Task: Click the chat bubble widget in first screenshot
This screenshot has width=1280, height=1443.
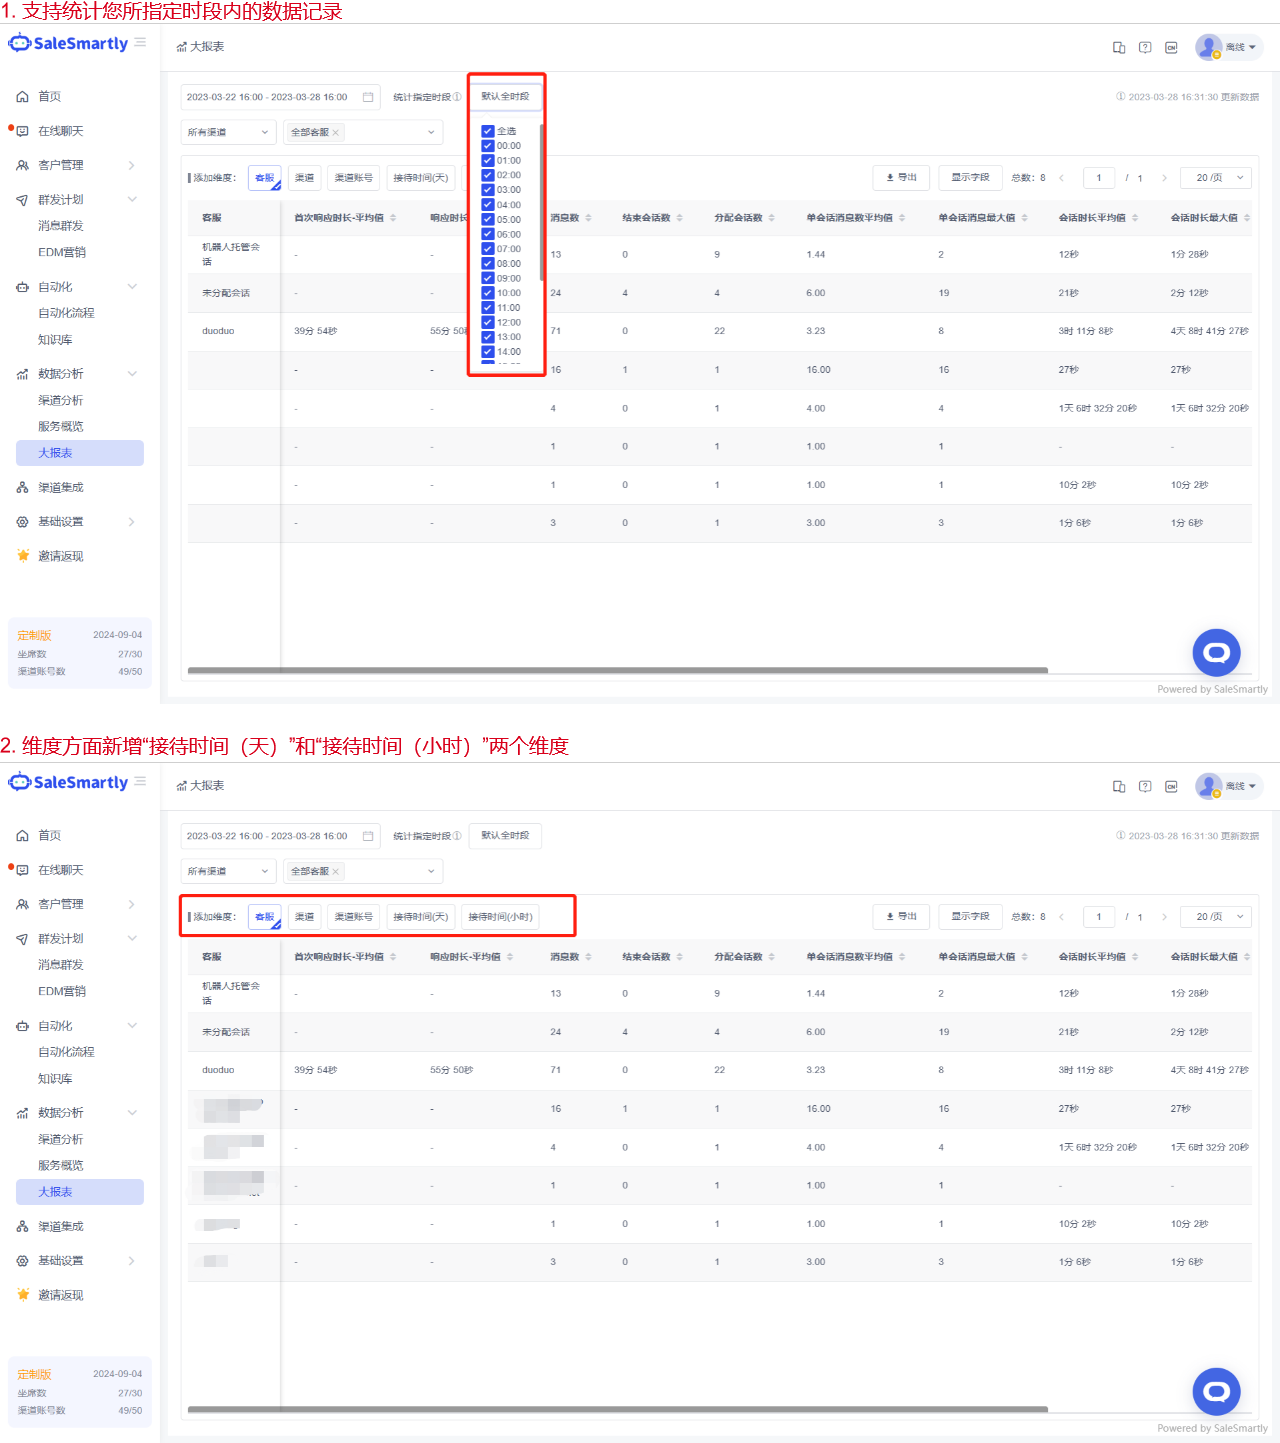Action: [1216, 653]
